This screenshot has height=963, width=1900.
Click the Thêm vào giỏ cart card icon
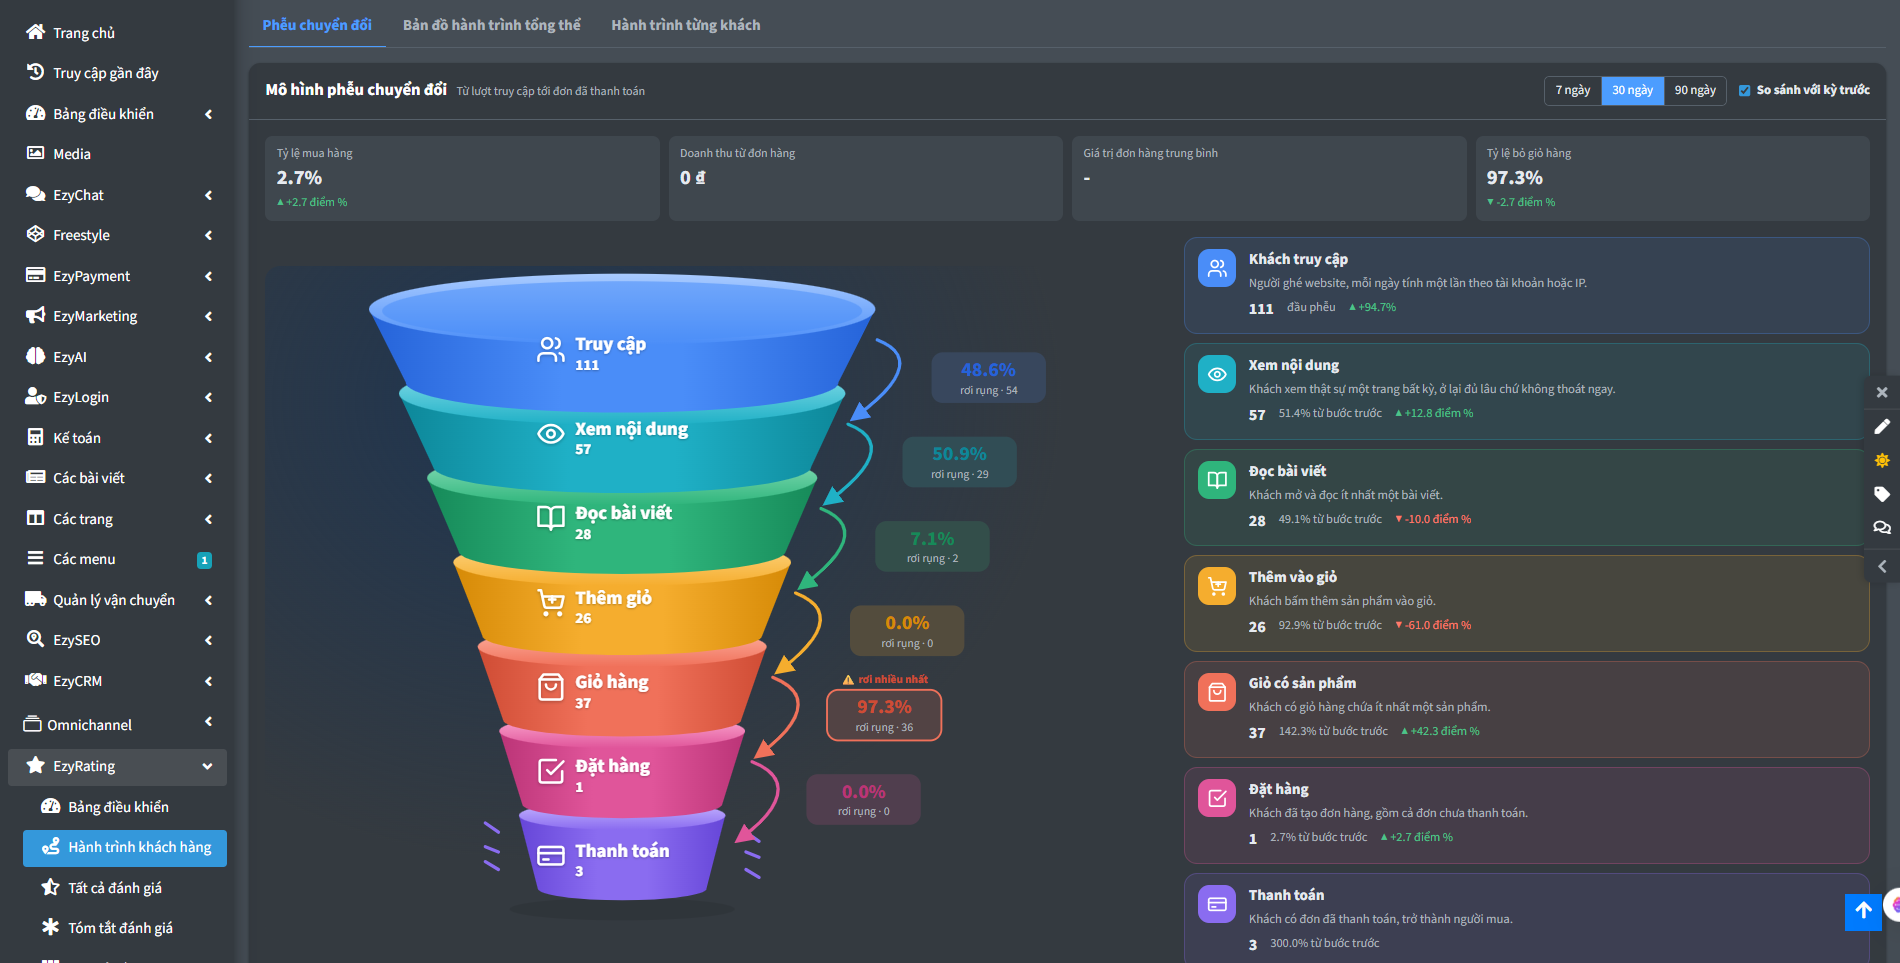[x=1217, y=586]
